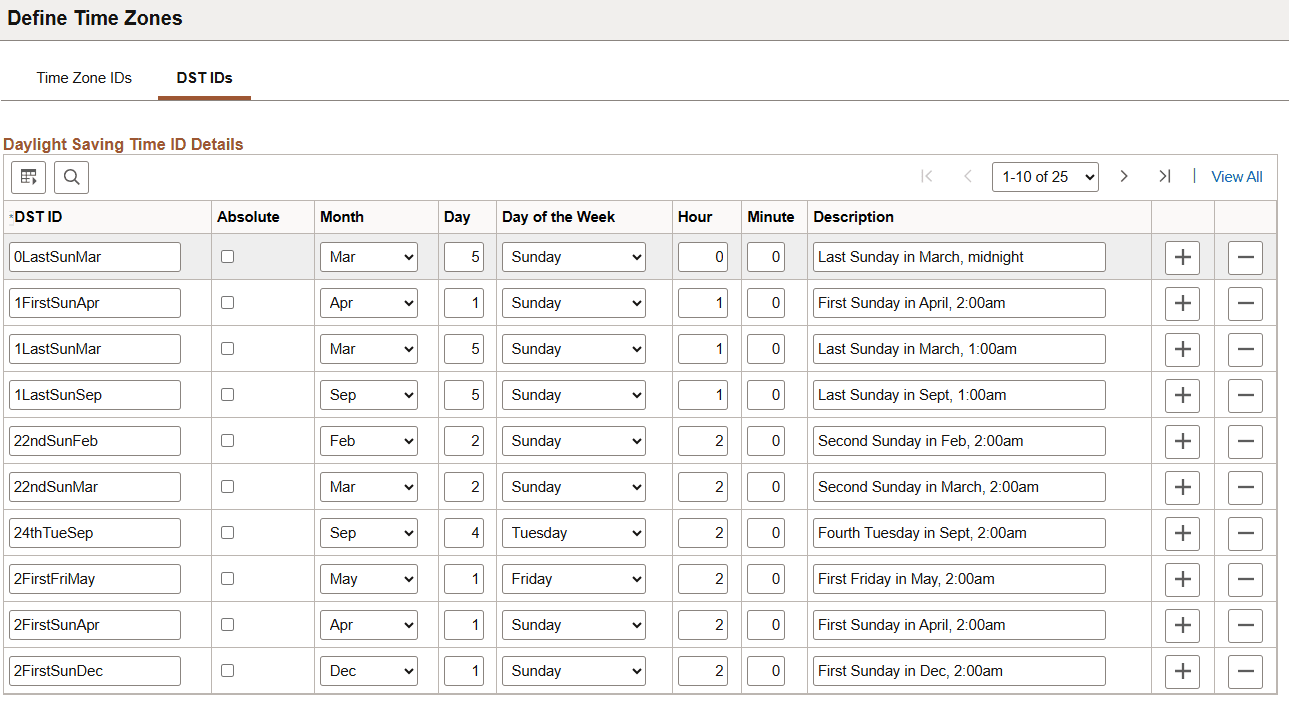Viewport: 1289px width, 706px height.
Task: Check the Absolute box for 22ndSunFeb
Action: point(227,440)
